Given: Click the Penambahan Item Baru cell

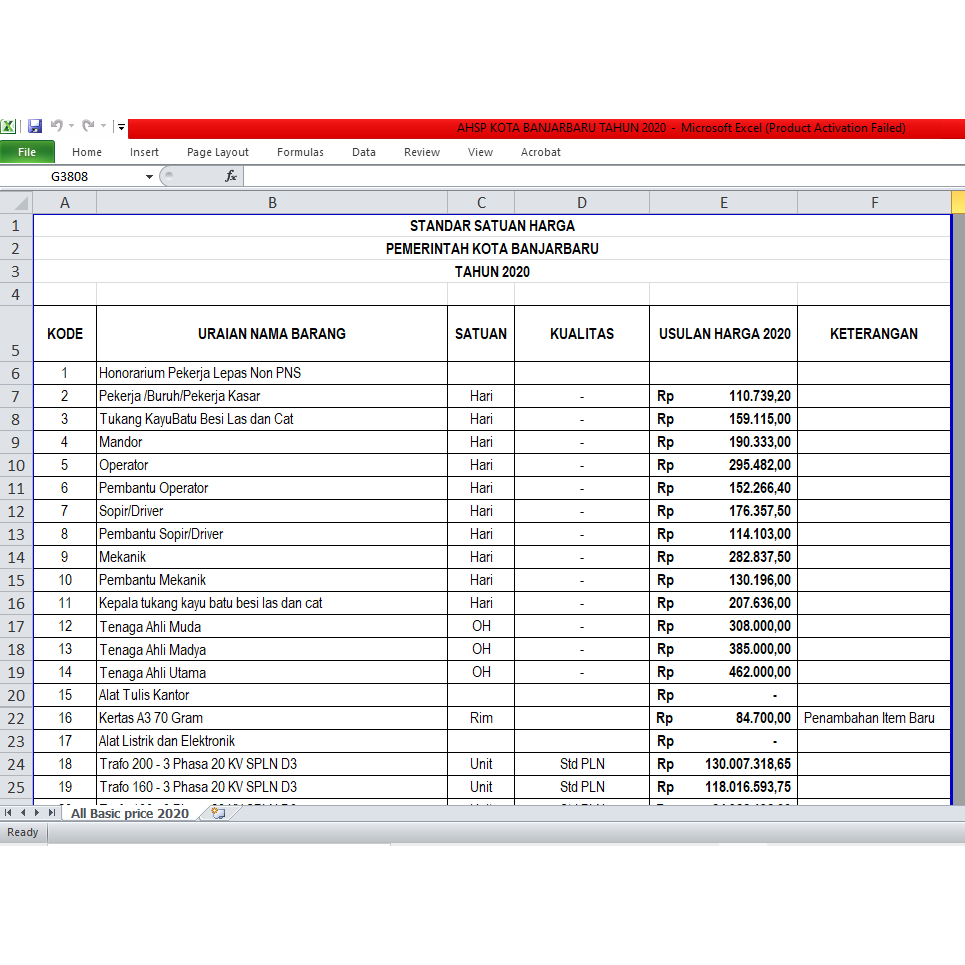Looking at the screenshot, I should pyautogui.click(x=875, y=718).
